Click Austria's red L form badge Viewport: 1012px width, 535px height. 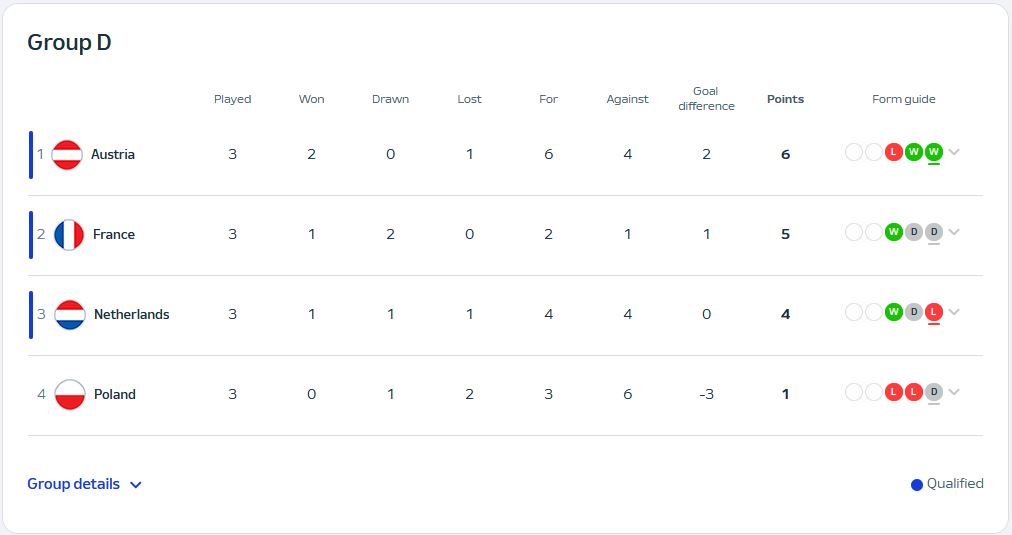pyautogui.click(x=893, y=152)
